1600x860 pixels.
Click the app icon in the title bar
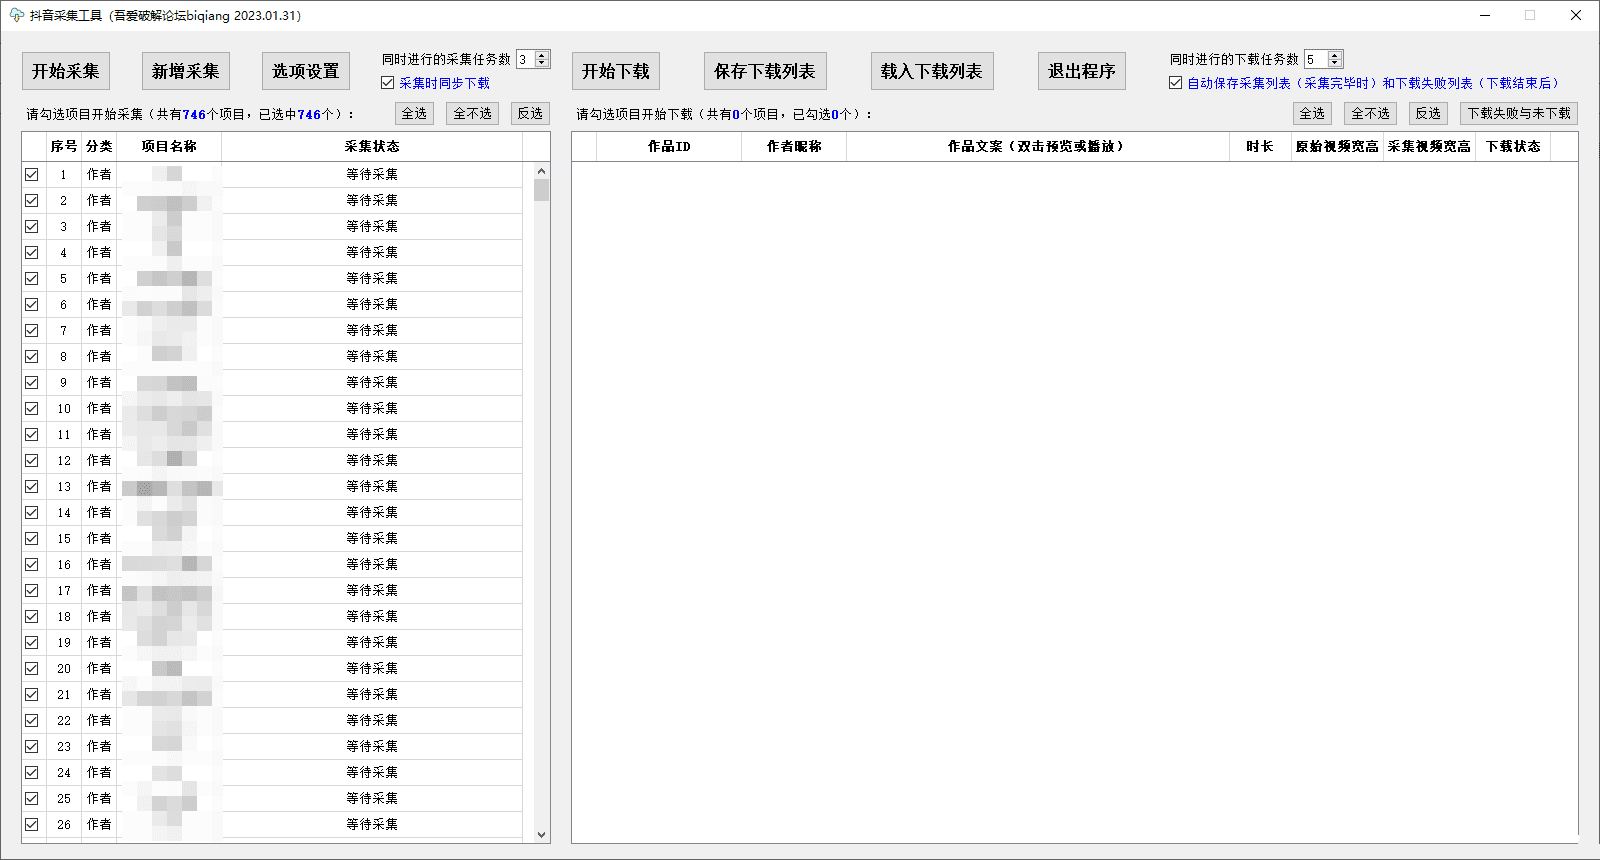tap(16, 15)
